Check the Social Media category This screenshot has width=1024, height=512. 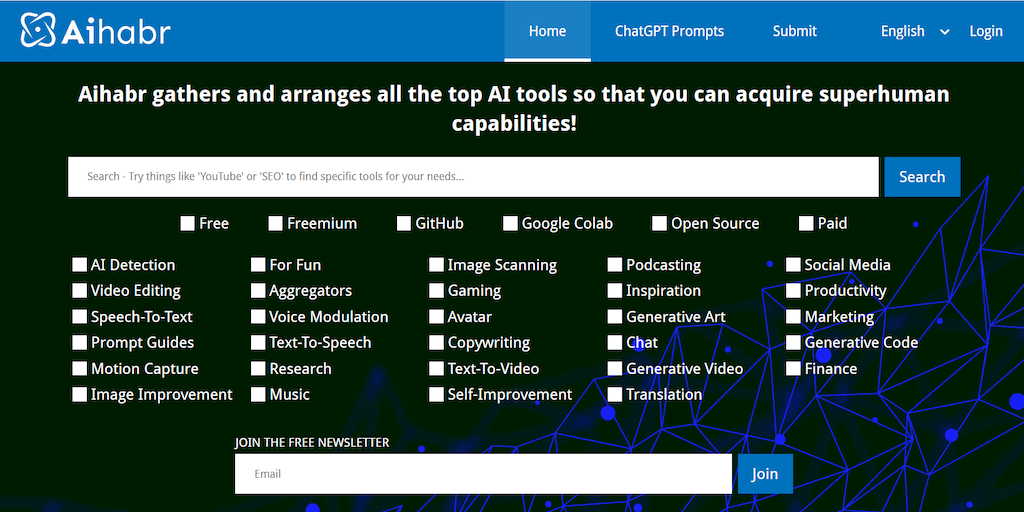tap(793, 265)
